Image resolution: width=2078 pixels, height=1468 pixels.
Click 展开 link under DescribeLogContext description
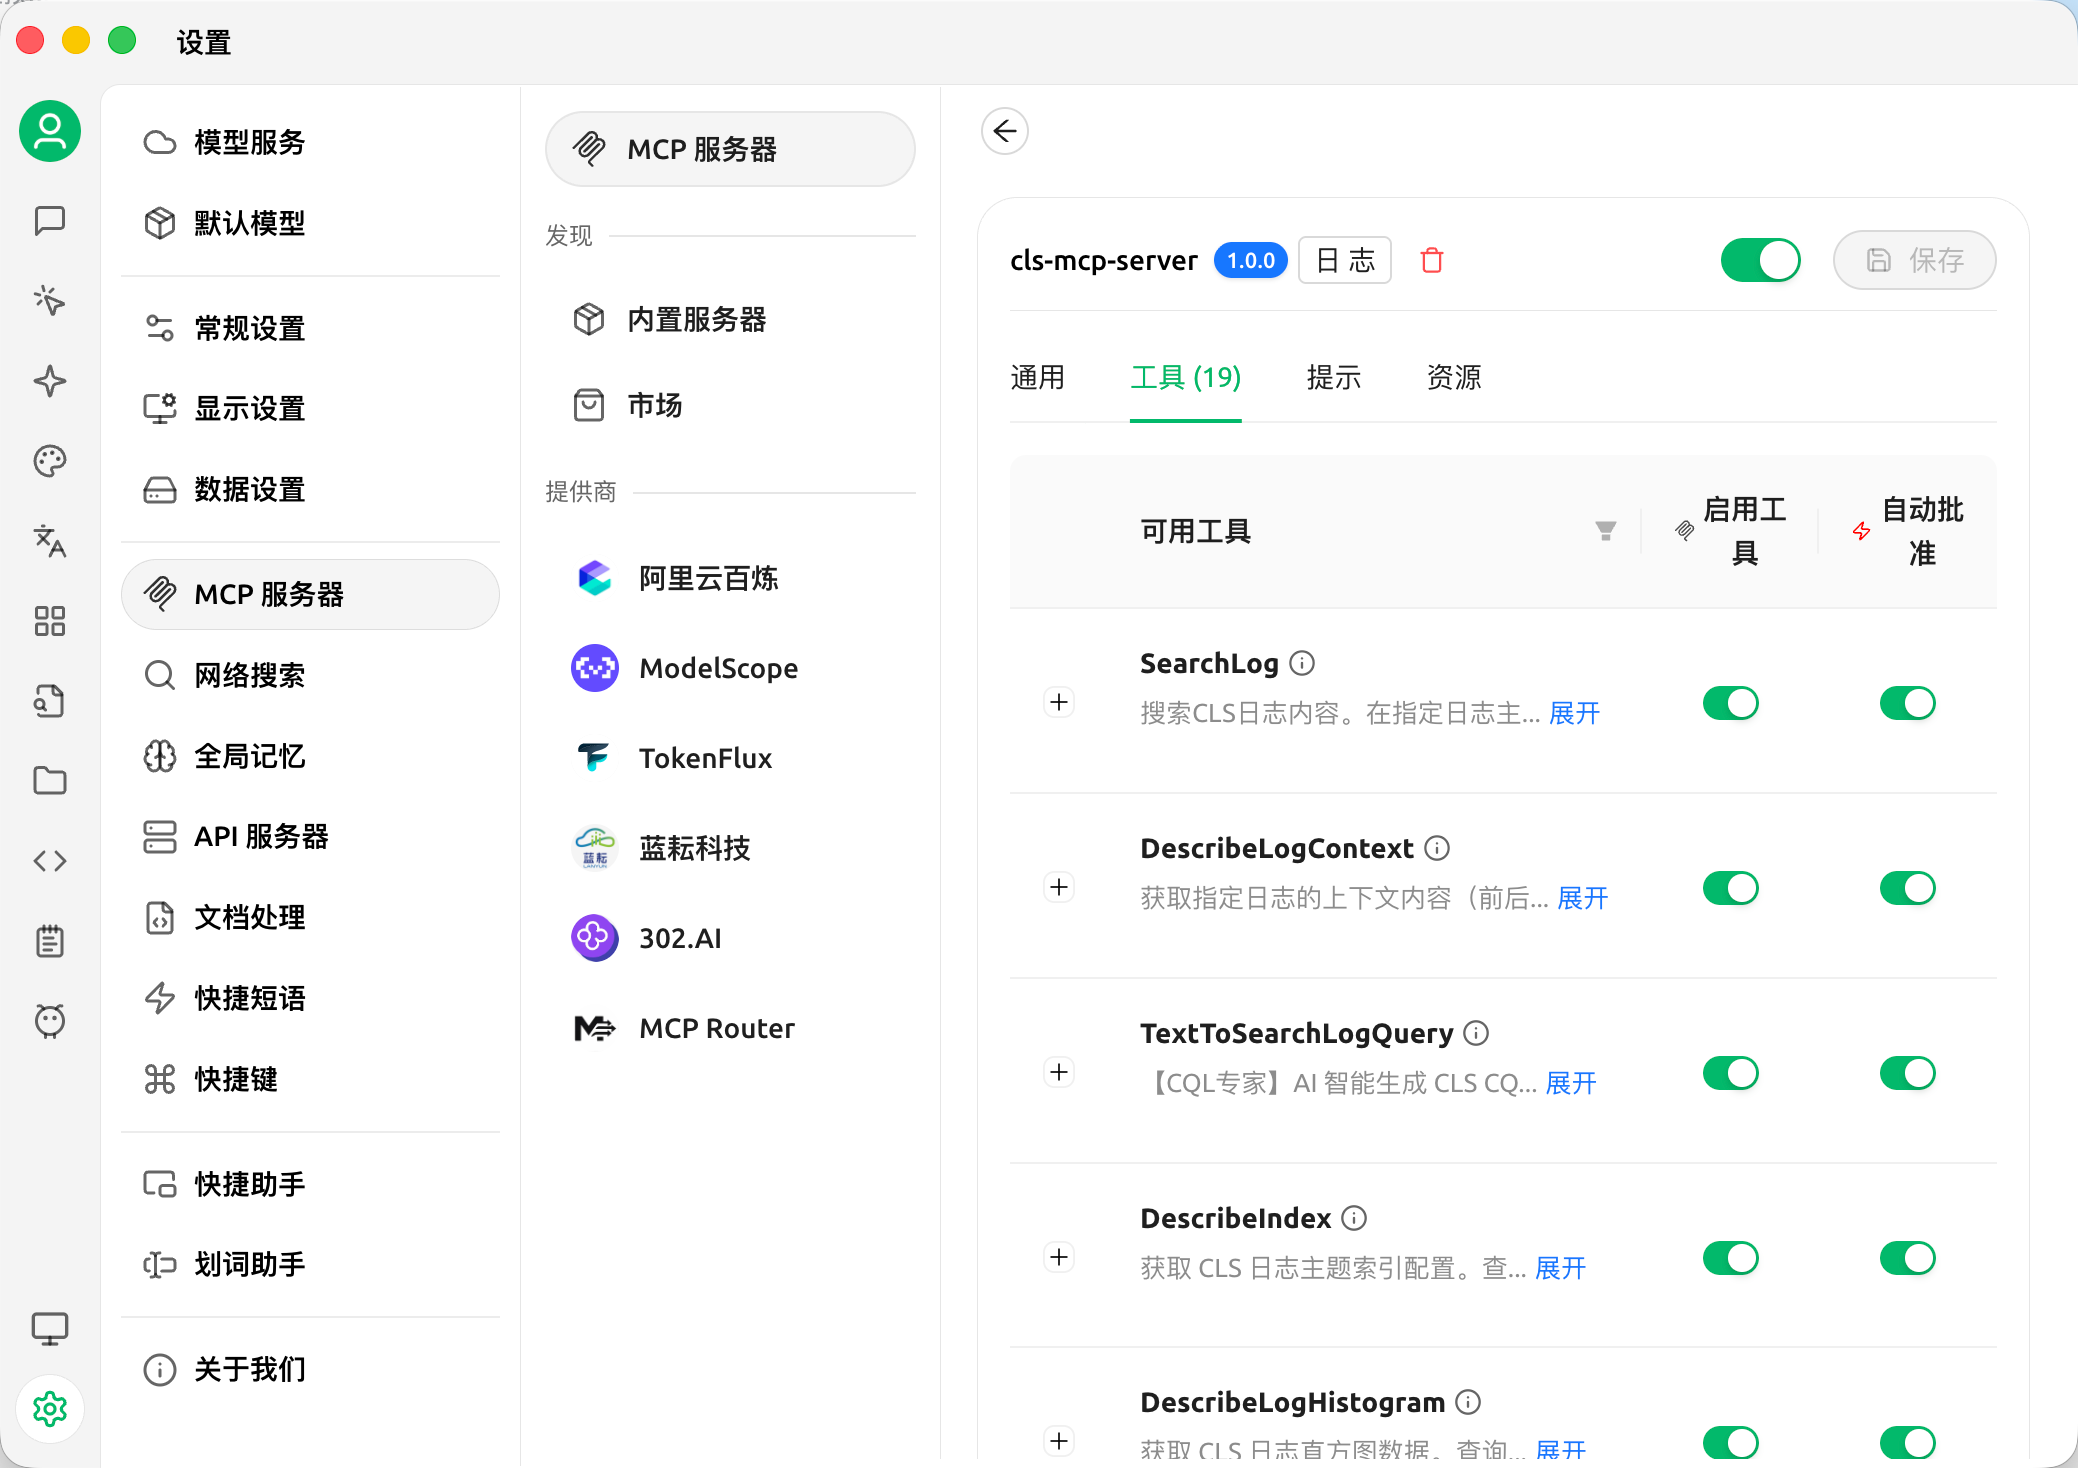[x=1582, y=898]
